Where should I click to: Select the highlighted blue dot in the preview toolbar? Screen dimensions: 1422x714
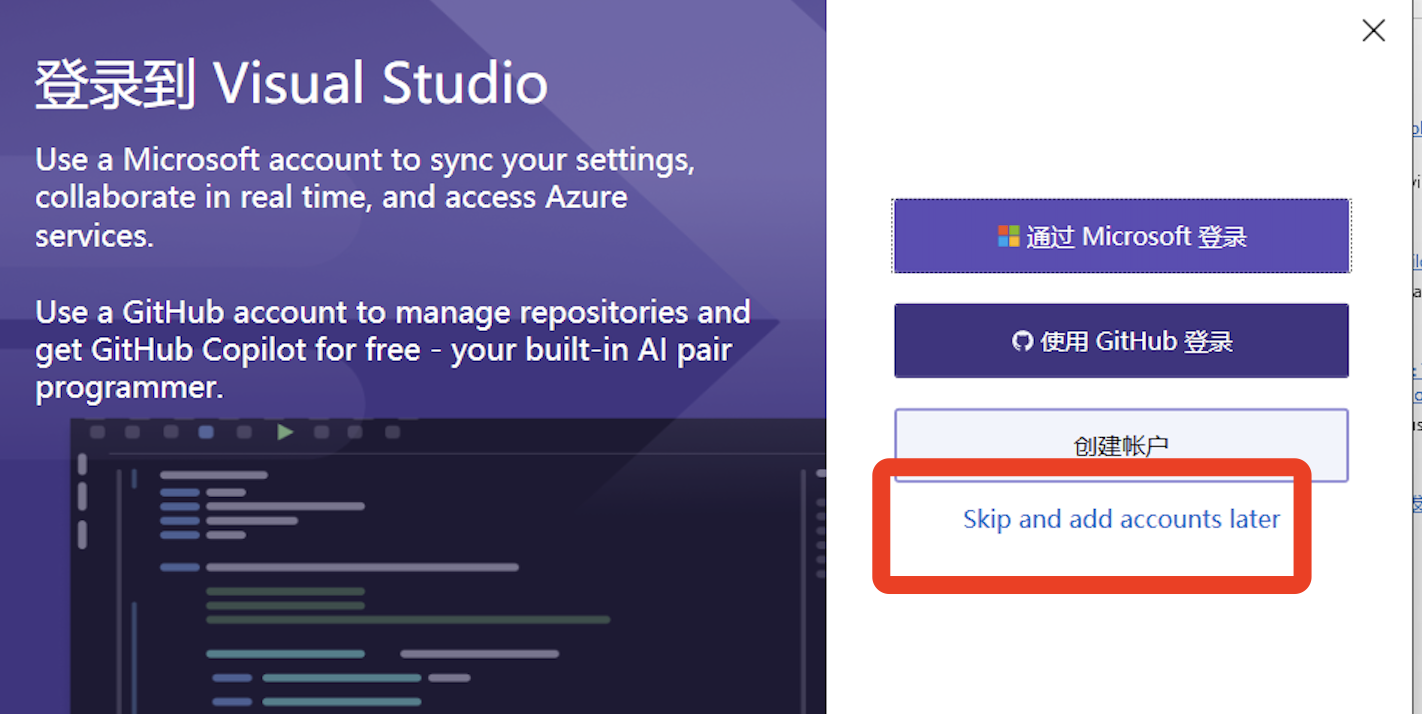204,432
